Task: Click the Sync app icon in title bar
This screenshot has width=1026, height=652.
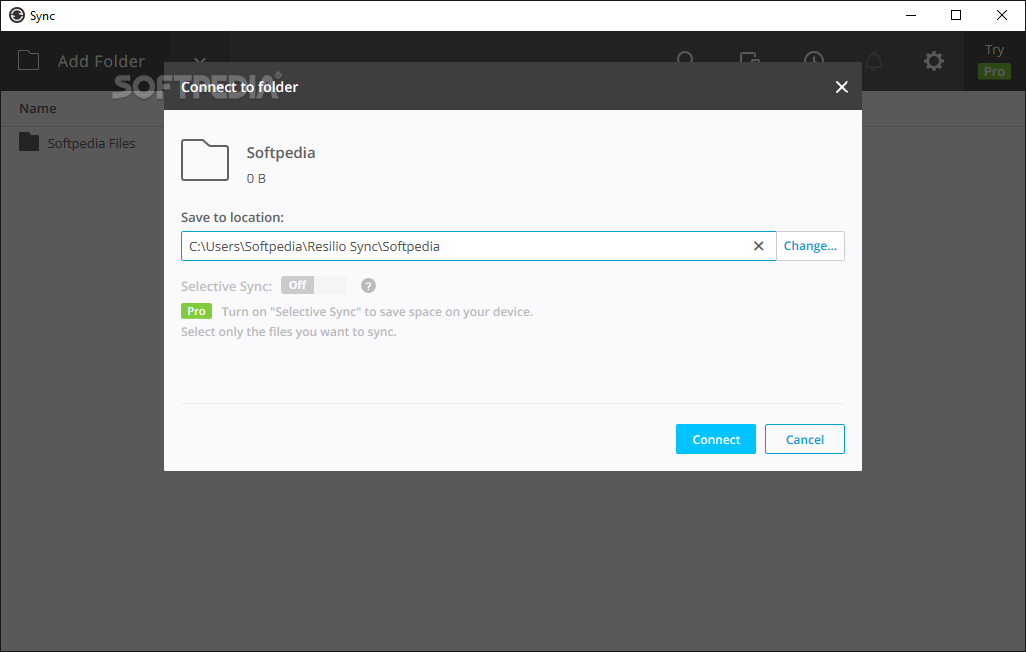Action: (x=17, y=15)
